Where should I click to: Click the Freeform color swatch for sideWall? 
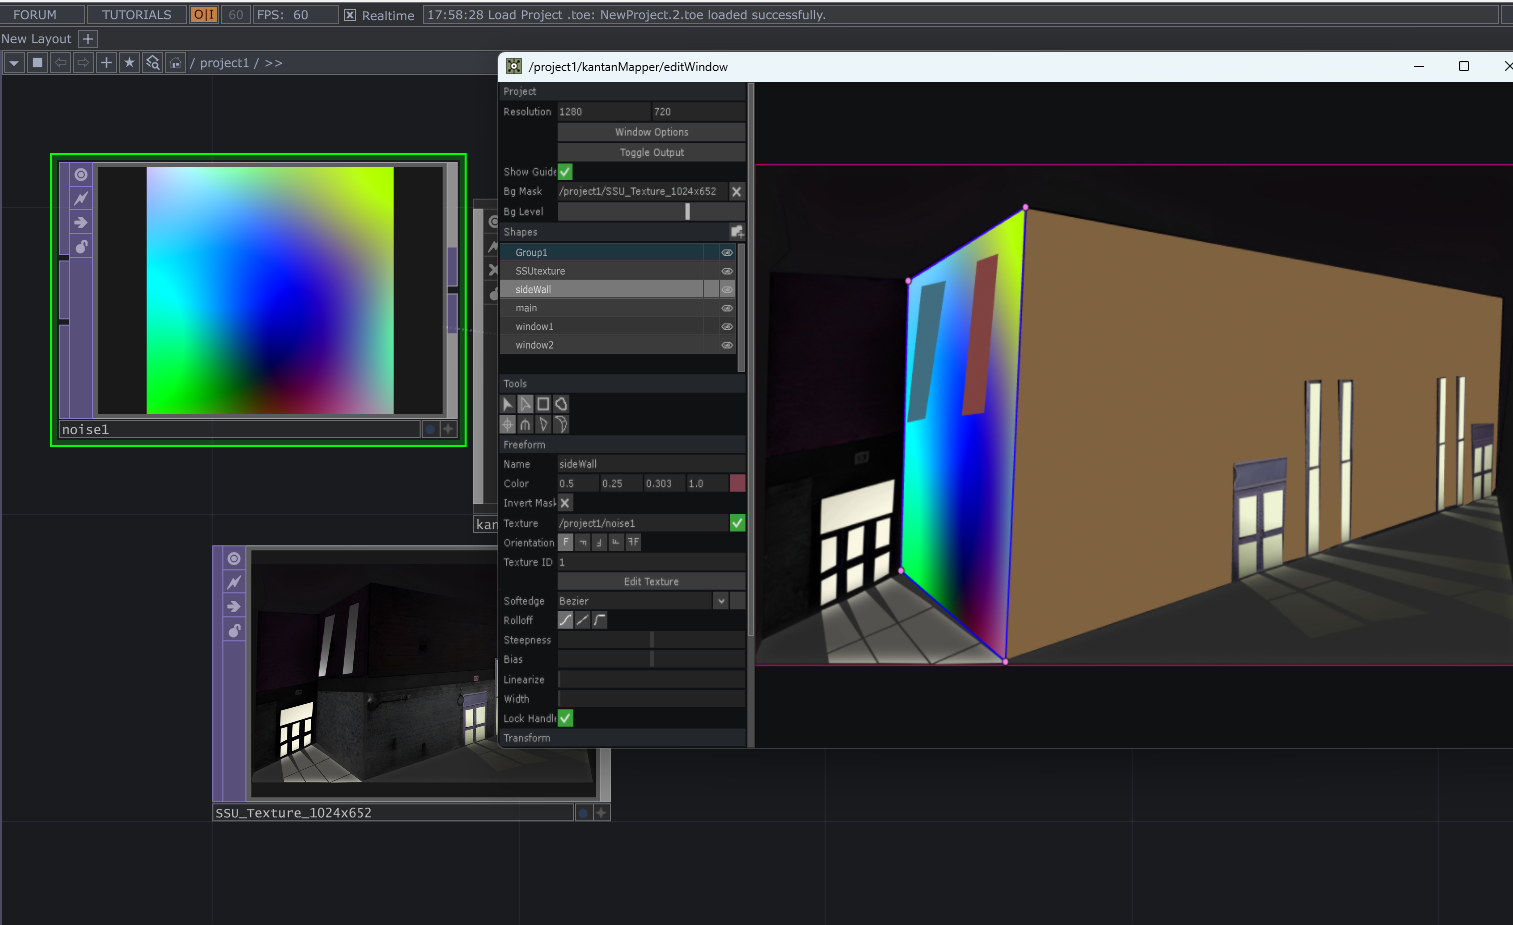[737, 483]
